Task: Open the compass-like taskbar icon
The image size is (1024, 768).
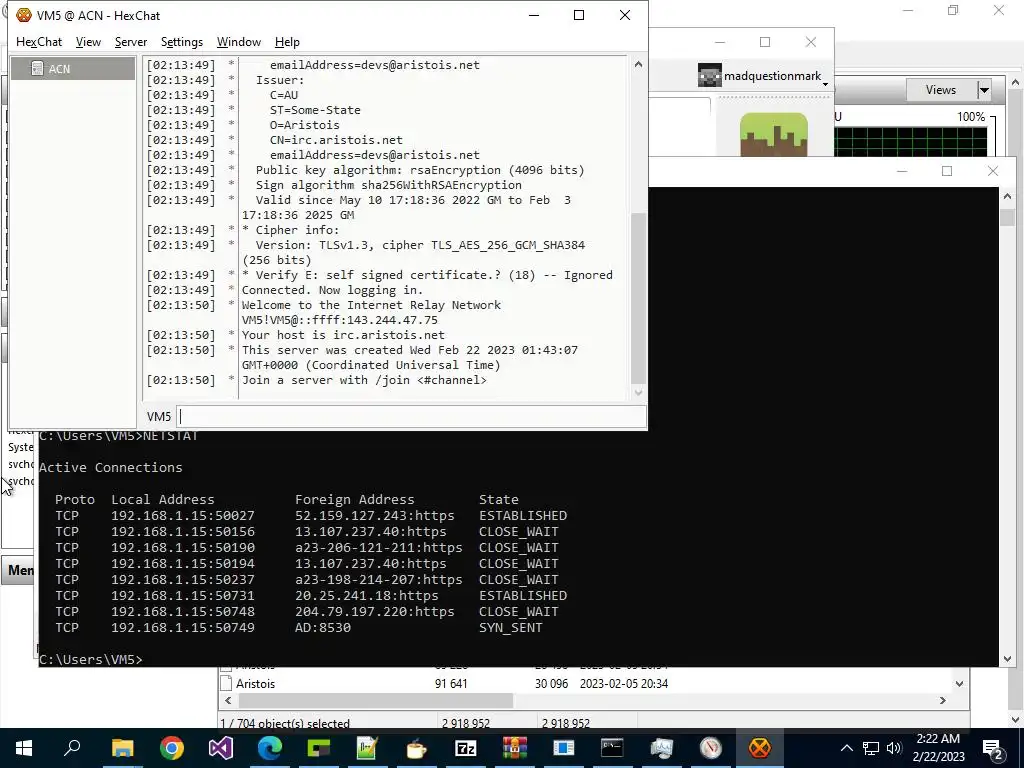Action: pyautogui.click(x=711, y=748)
